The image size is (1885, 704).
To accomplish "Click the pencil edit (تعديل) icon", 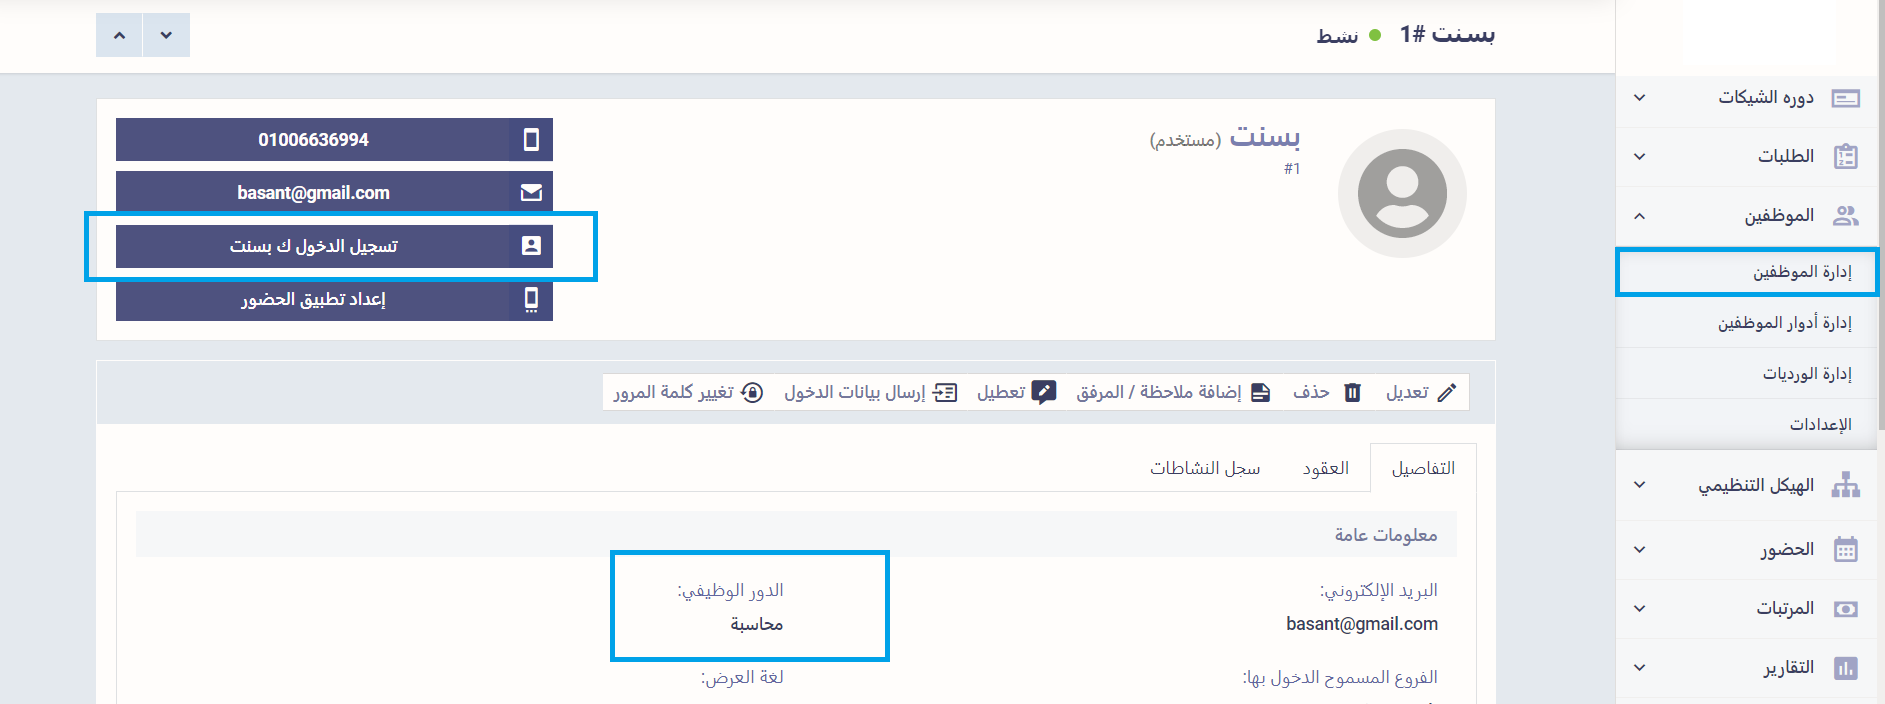I will [1446, 392].
